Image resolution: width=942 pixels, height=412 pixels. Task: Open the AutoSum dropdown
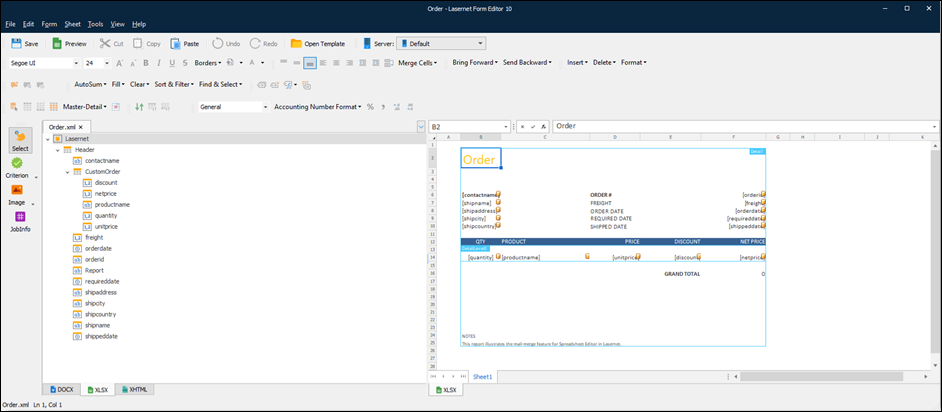tap(90, 85)
